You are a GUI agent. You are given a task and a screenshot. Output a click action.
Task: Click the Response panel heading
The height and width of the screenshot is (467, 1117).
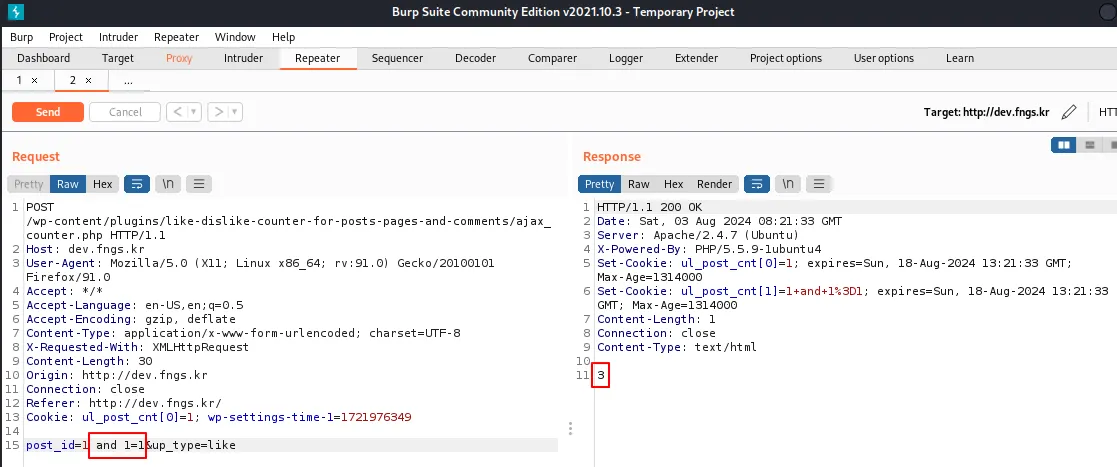pyautogui.click(x=612, y=157)
